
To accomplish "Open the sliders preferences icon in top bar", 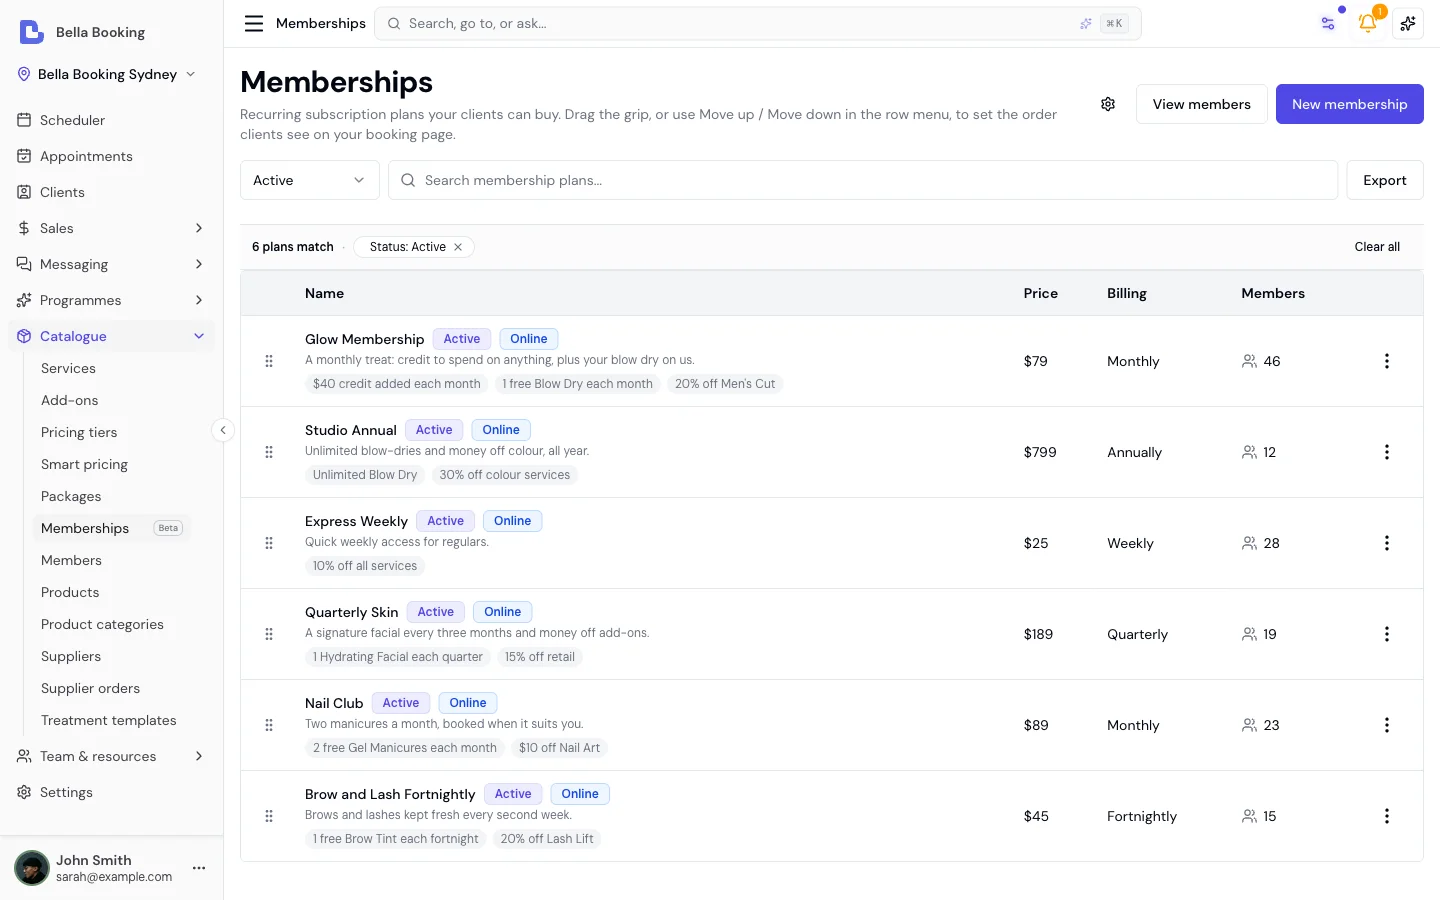I will [1328, 23].
